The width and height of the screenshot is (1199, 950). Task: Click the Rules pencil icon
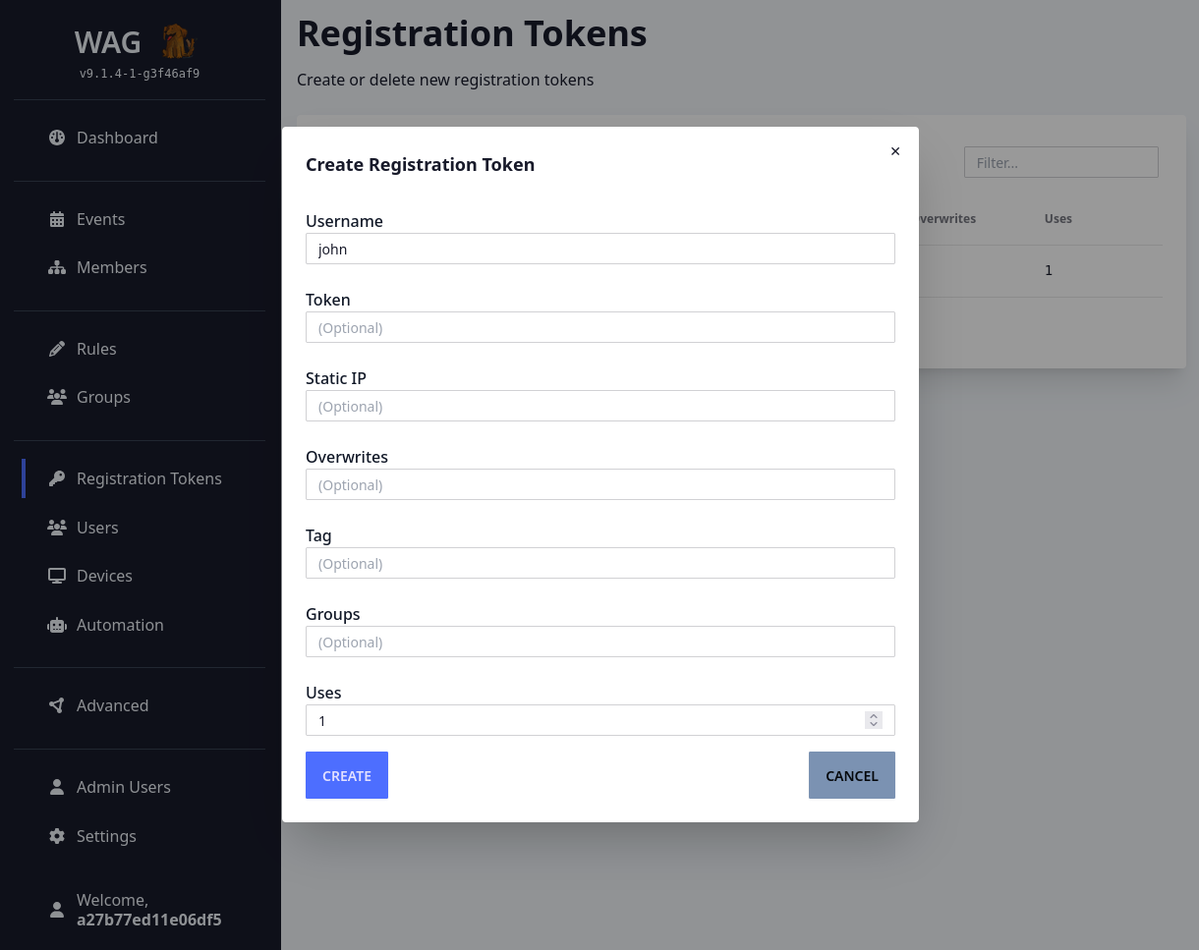click(x=57, y=349)
